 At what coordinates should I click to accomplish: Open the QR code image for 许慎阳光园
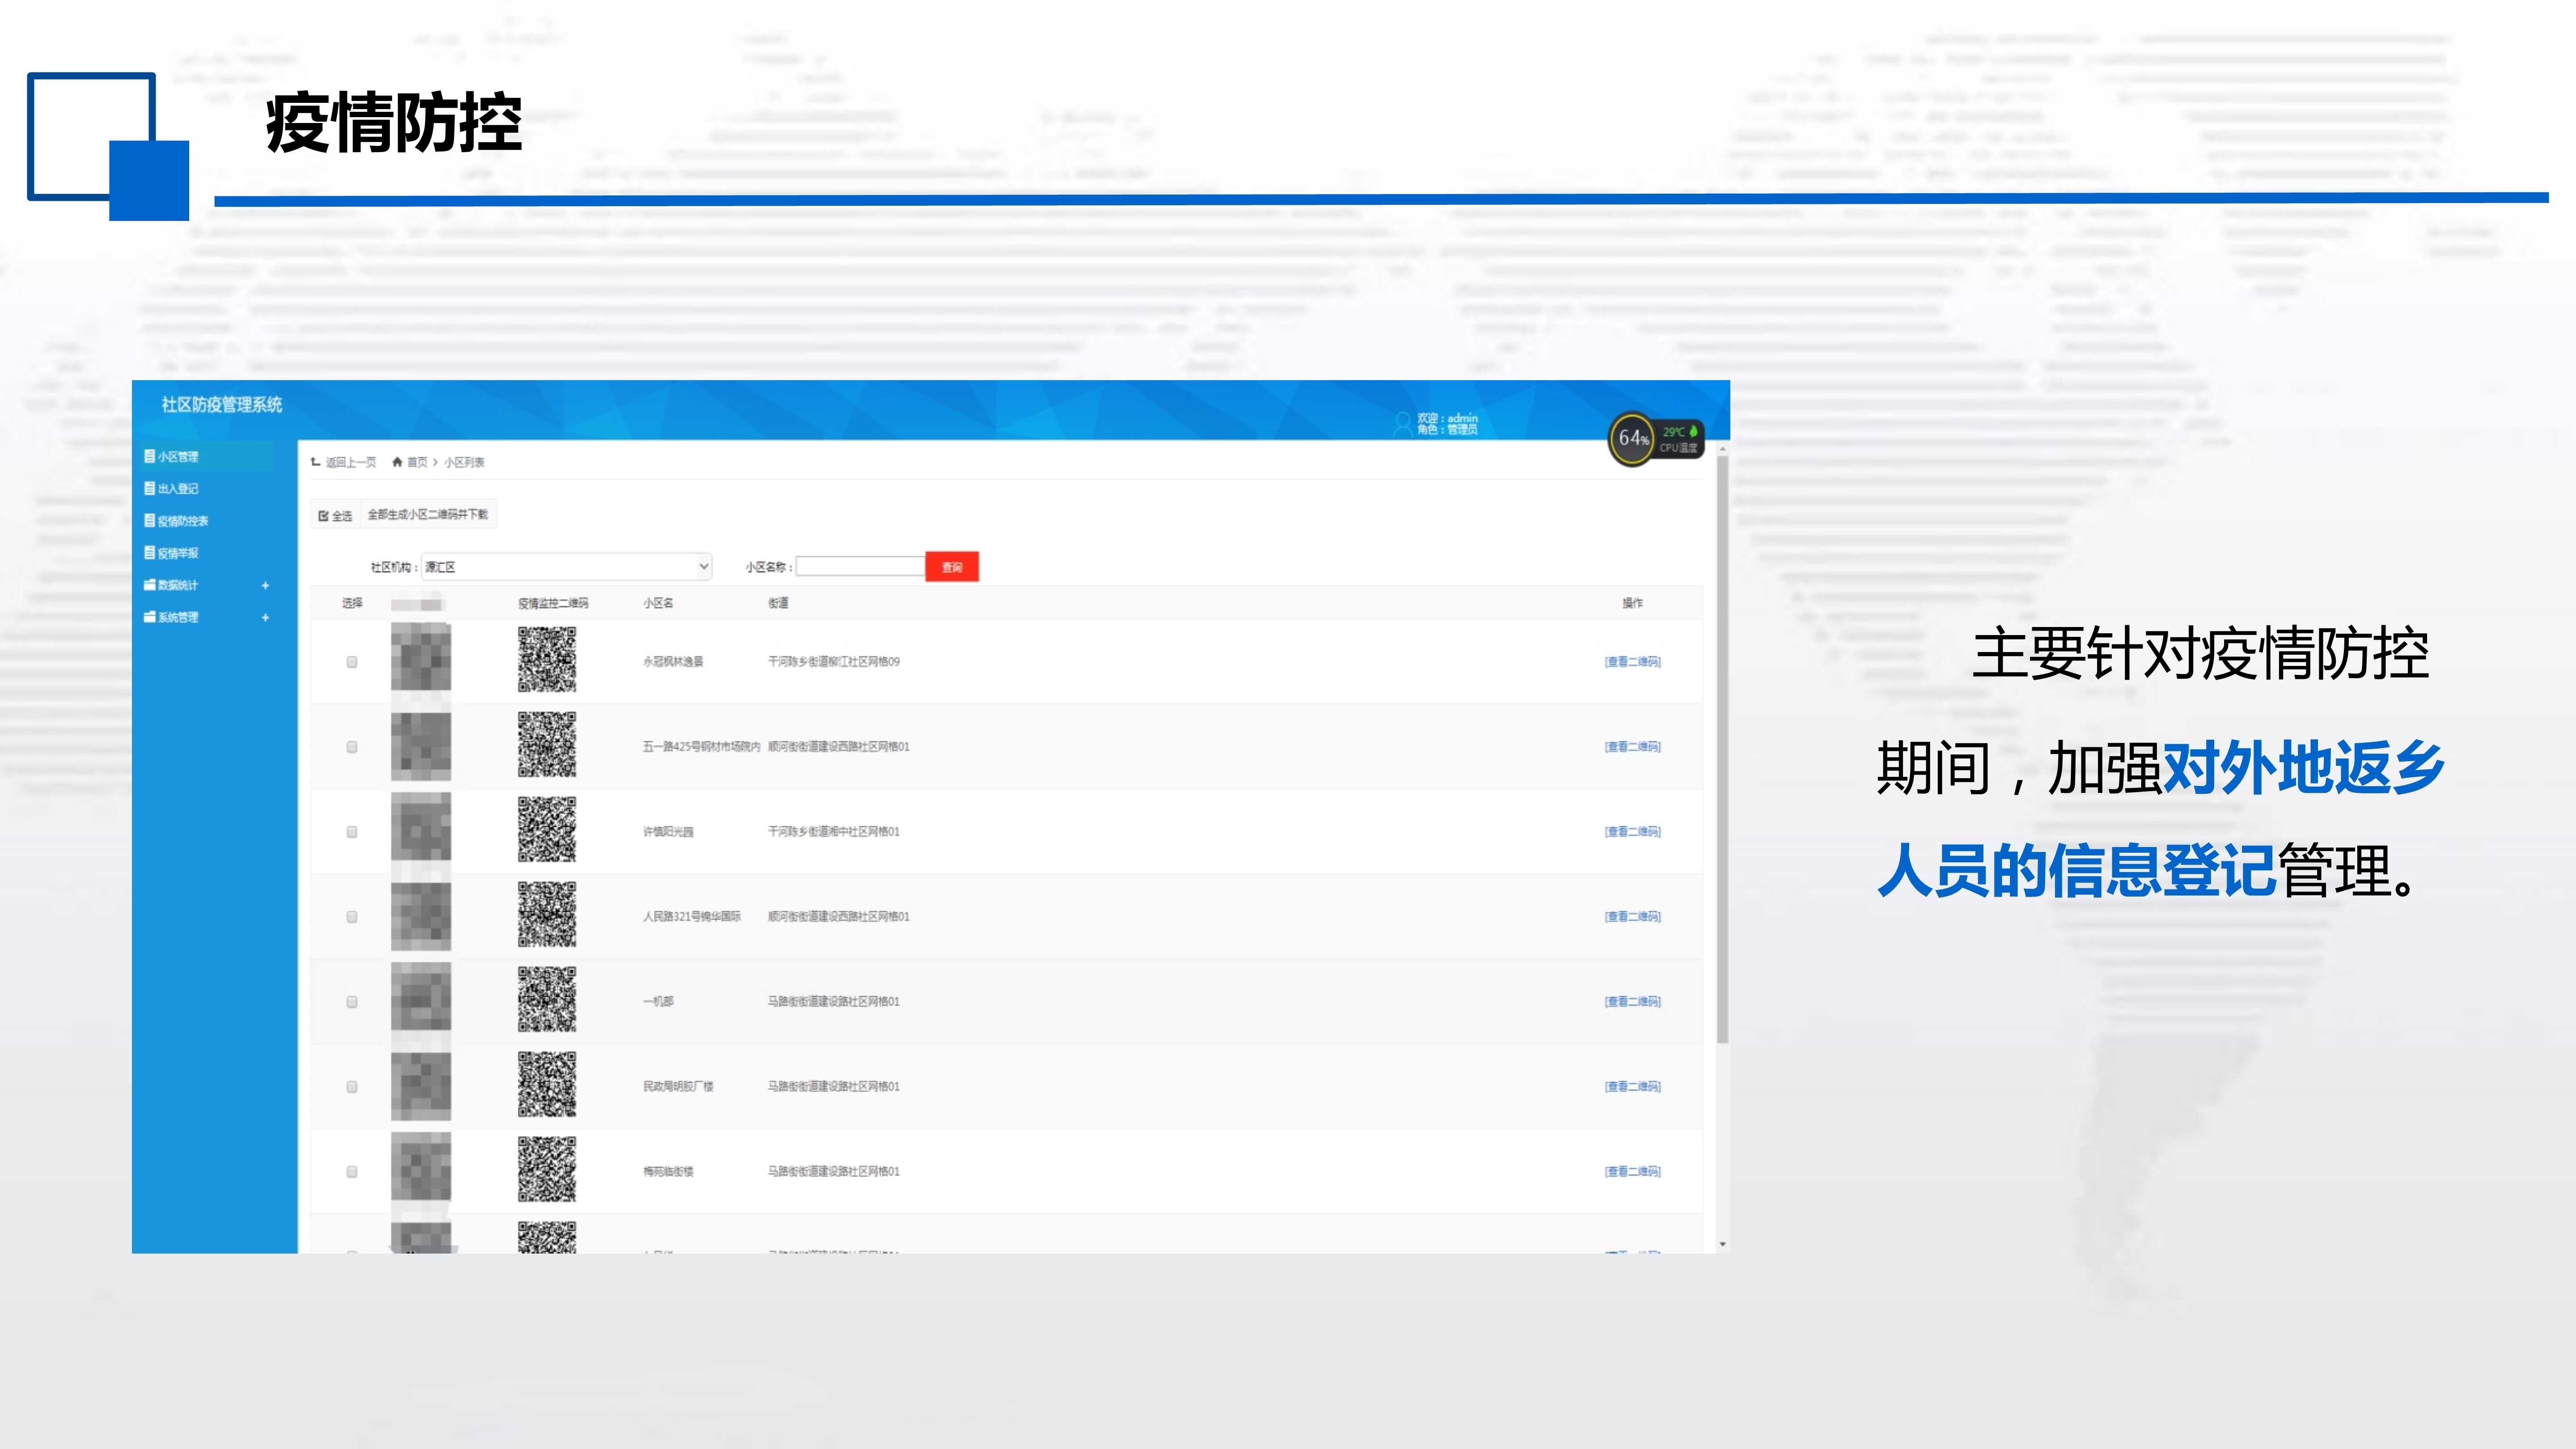pyautogui.click(x=547, y=830)
